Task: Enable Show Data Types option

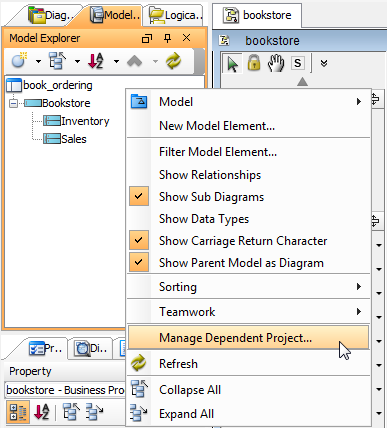Action: coord(248,219)
